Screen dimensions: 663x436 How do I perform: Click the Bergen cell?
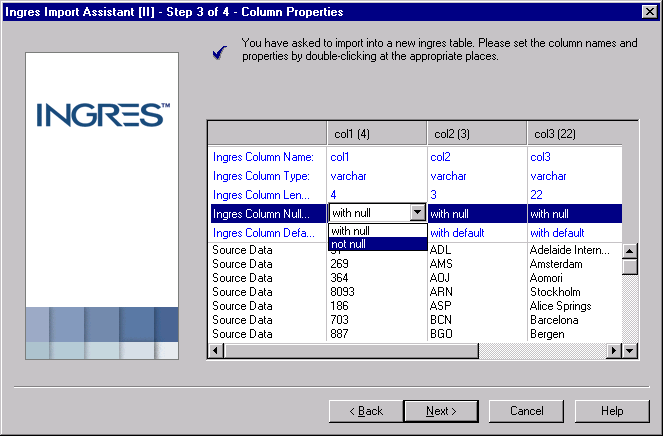[547, 334]
